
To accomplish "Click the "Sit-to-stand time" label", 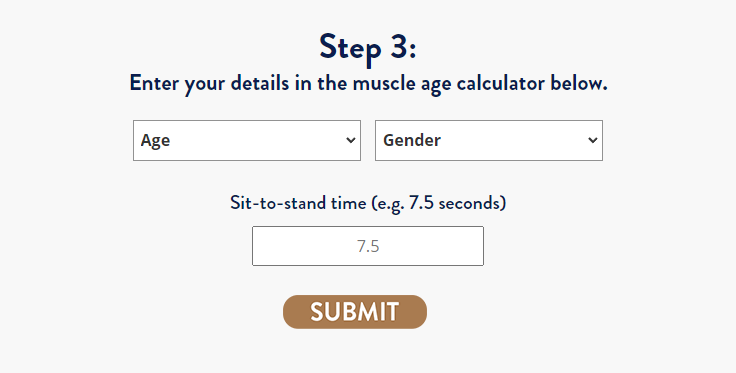I will click(x=298, y=203).
